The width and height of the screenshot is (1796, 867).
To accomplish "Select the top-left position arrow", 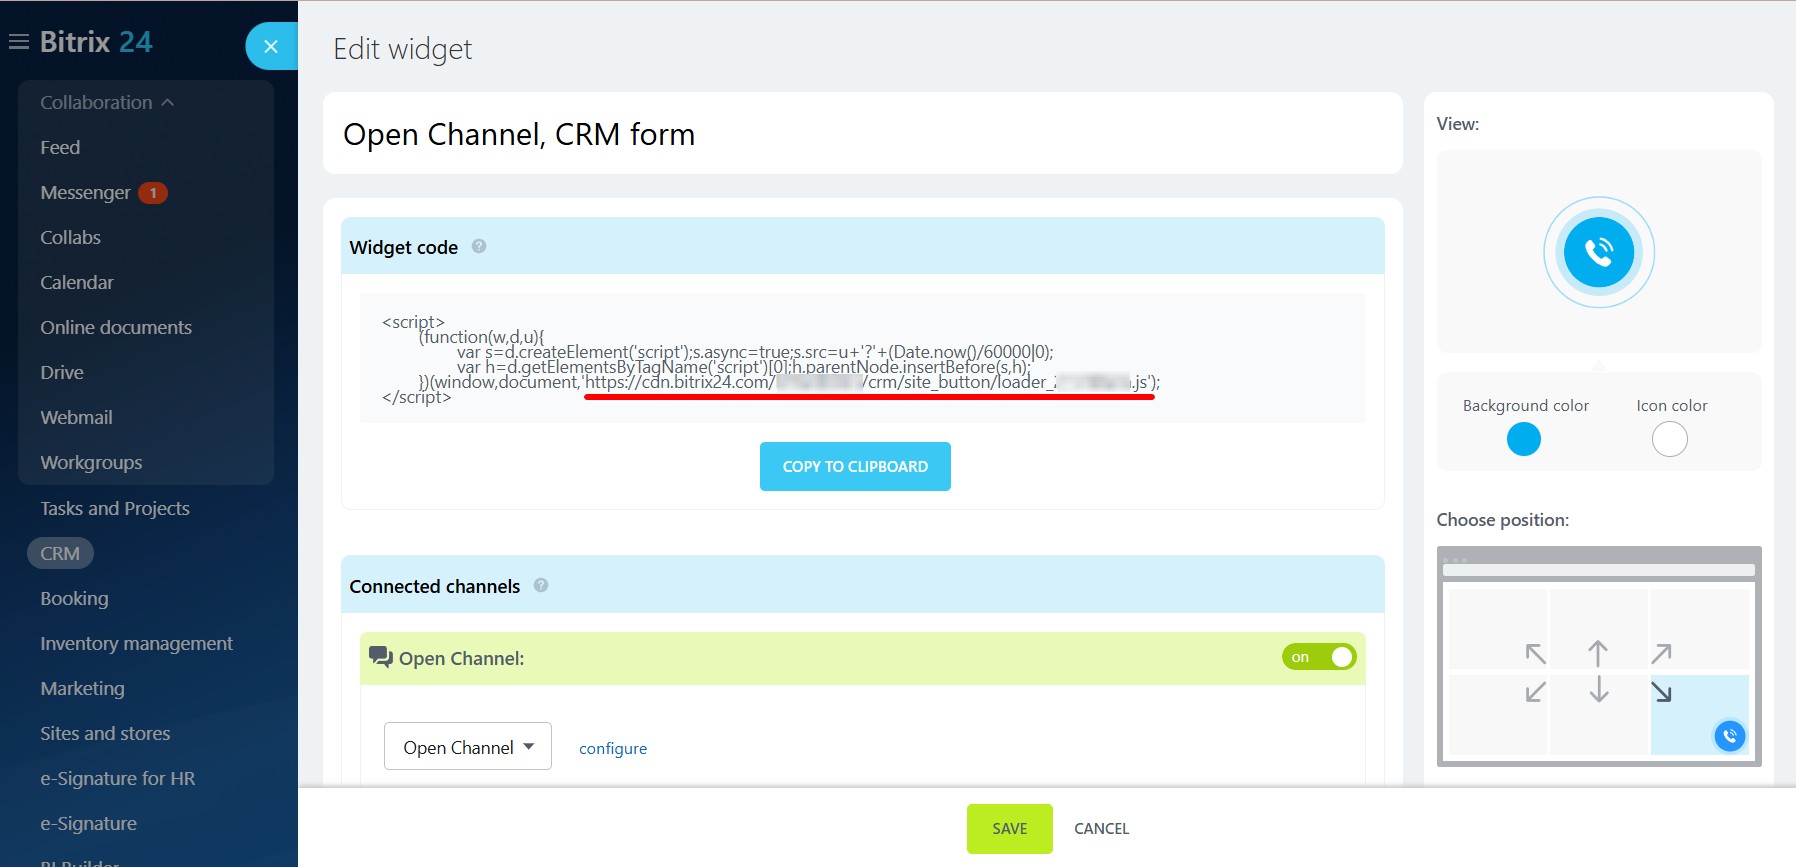I will click(x=1535, y=654).
